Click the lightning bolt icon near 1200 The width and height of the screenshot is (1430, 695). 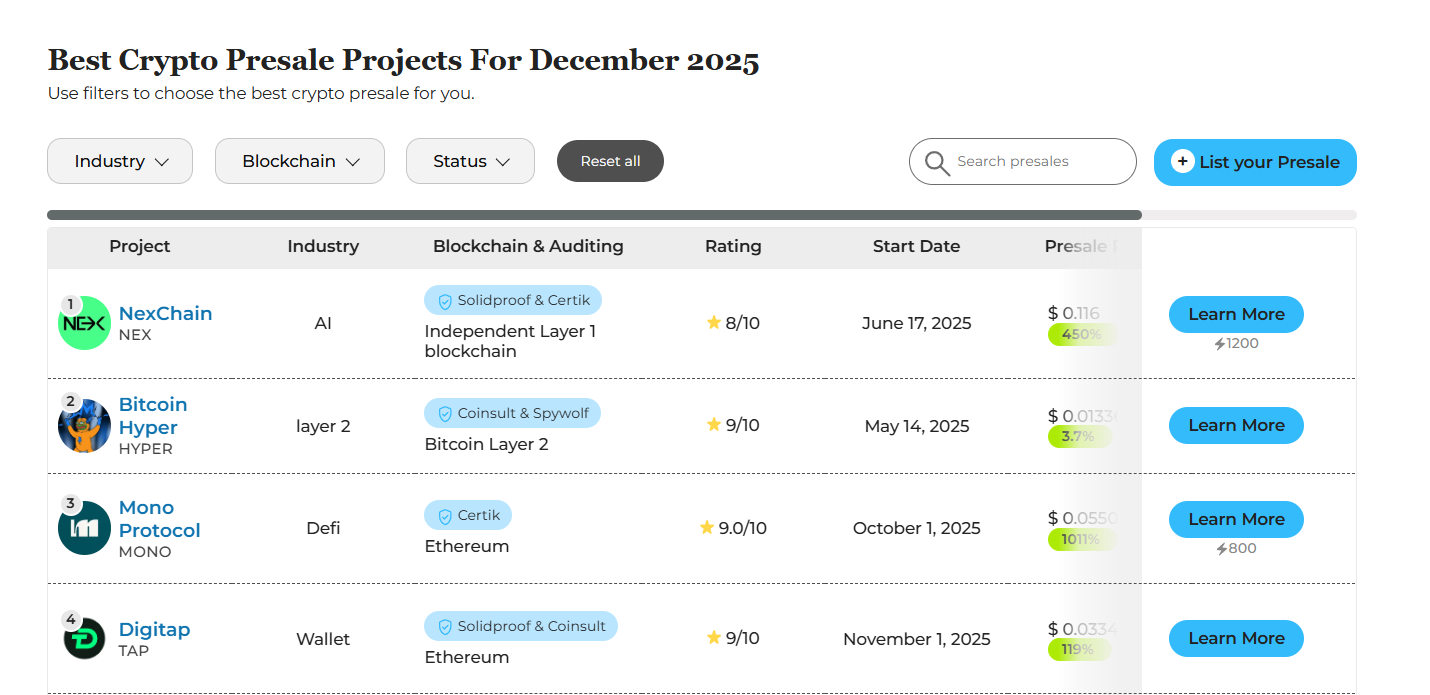click(1219, 343)
